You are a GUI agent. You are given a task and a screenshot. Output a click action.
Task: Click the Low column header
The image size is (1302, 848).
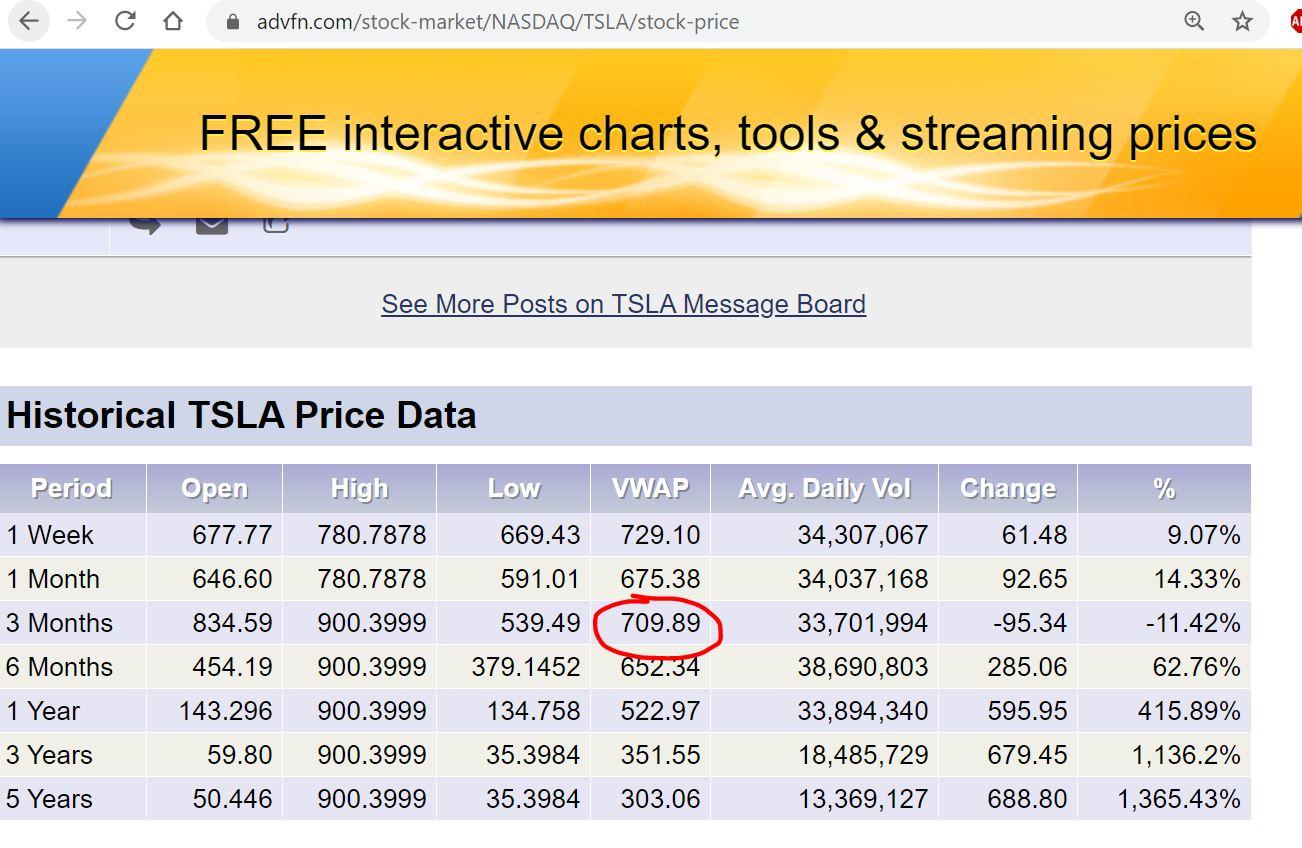(x=513, y=489)
